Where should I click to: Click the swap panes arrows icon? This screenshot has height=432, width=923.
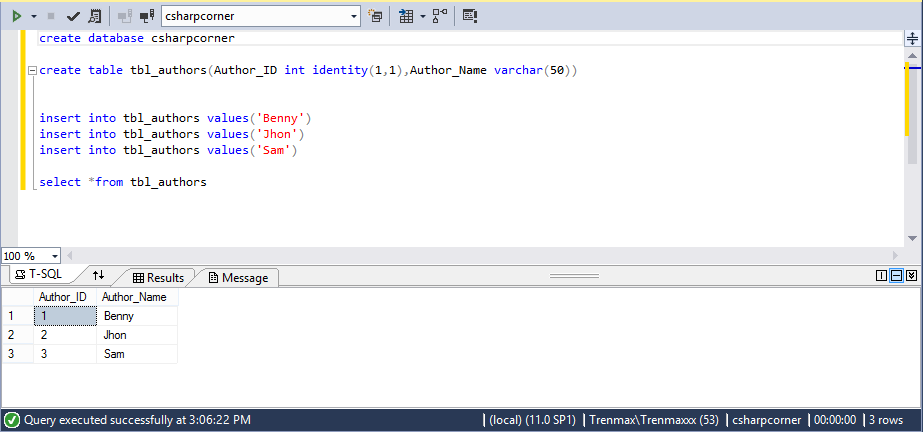coord(98,275)
